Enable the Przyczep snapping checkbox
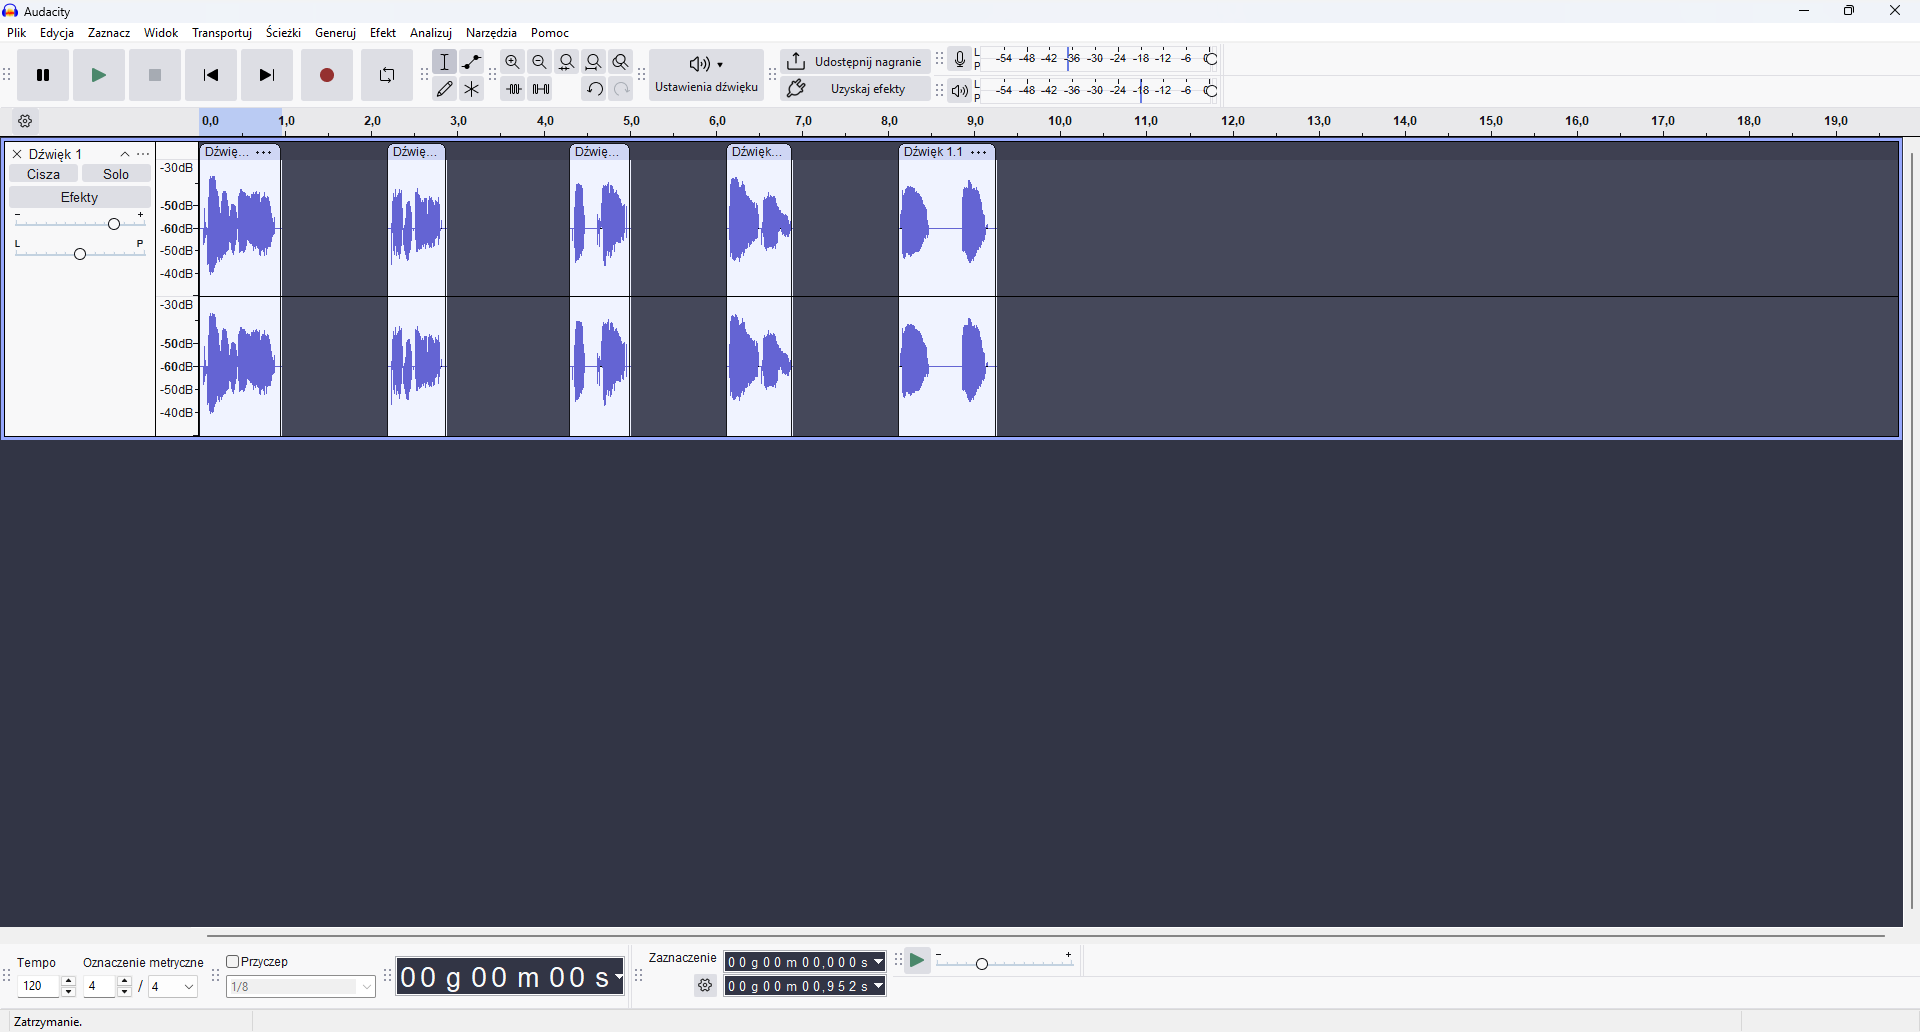Screen dimensions: 1920x1032 (231, 961)
